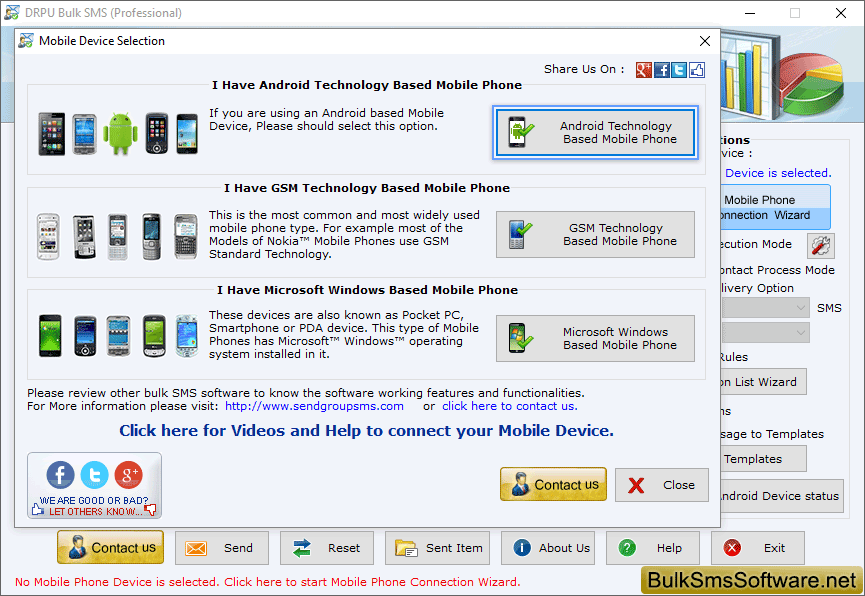The width and height of the screenshot is (865, 596).
Task: Share on Facebook icon at top
Action: point(661,70)
